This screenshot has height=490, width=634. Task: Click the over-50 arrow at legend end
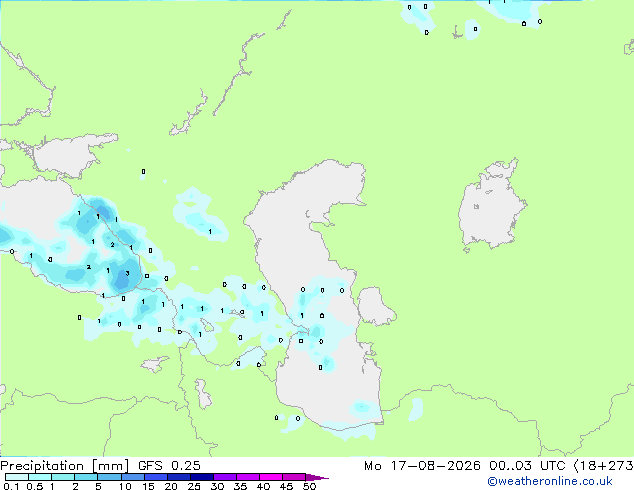pyautogui.click(x=317, y=477)
